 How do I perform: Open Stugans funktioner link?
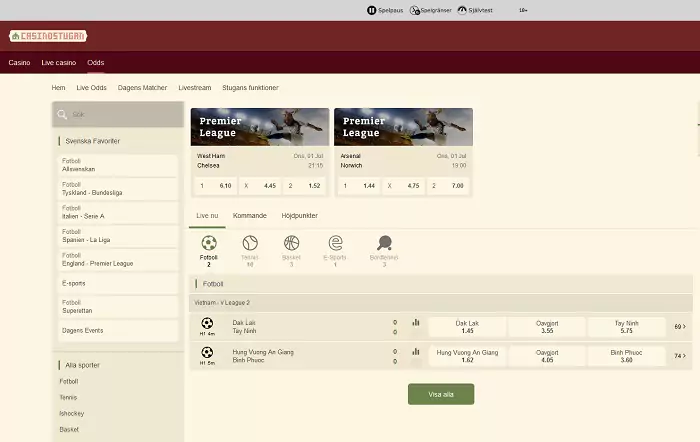click(250, 88)
